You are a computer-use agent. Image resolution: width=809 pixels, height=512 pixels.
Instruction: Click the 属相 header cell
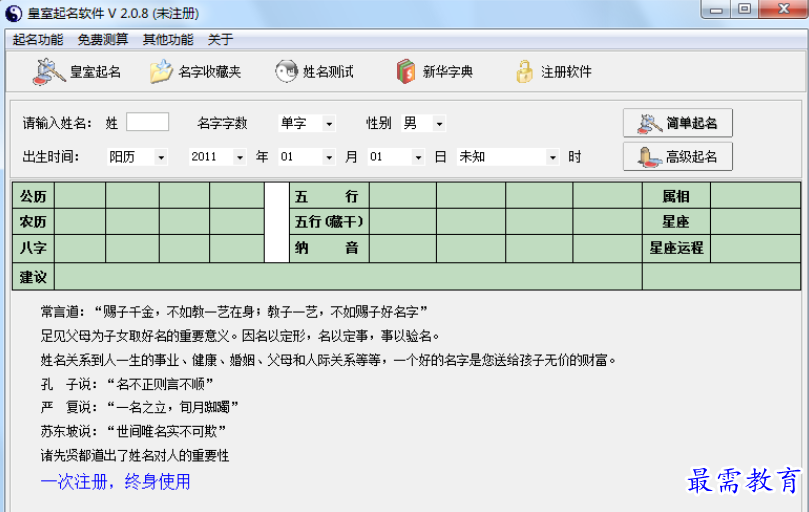click(x=676, y=196)
